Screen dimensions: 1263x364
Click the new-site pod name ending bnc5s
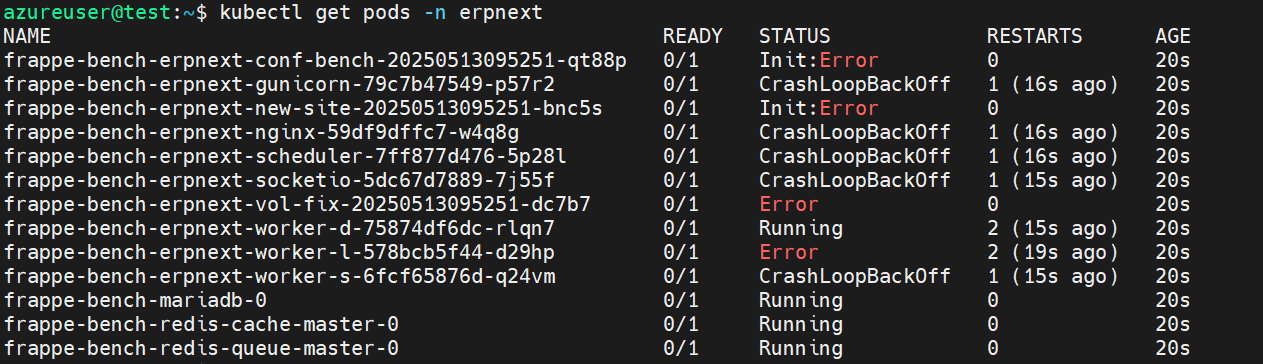303,108
